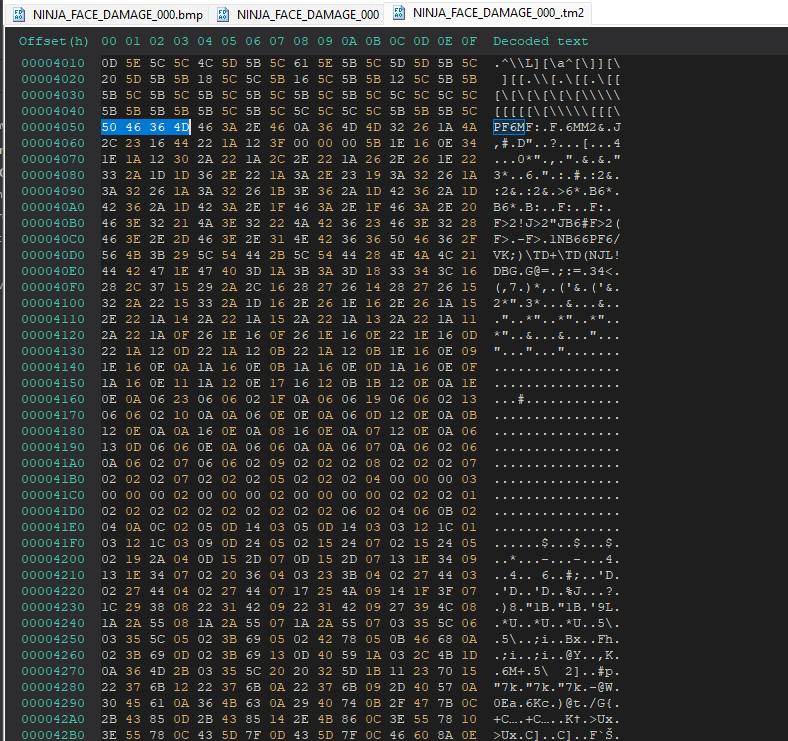The width and height of the screenshot is (788, 741).
Task: Click byte 70 in row 00004270
Action: 445,671
